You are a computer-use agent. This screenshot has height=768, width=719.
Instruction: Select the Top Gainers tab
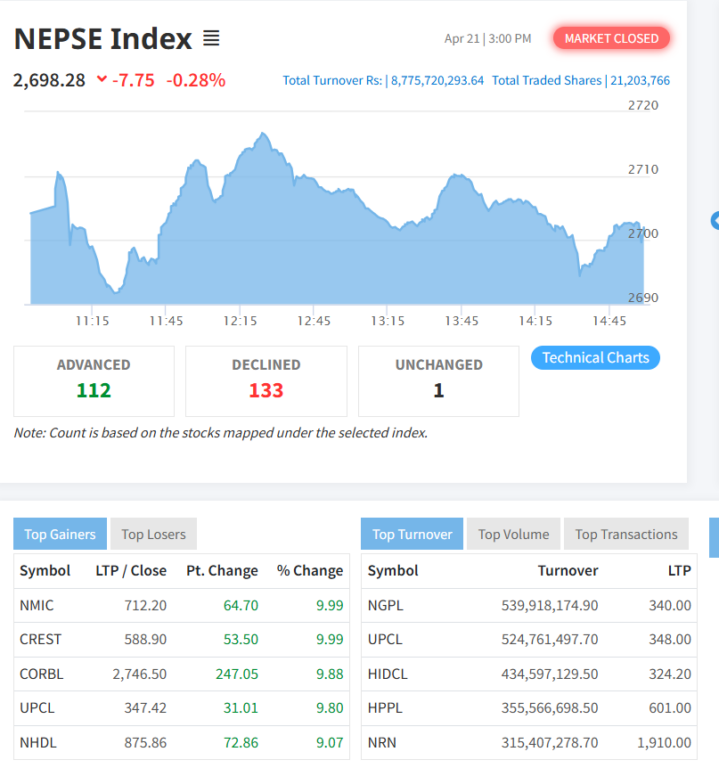click(x=60, y=534)
